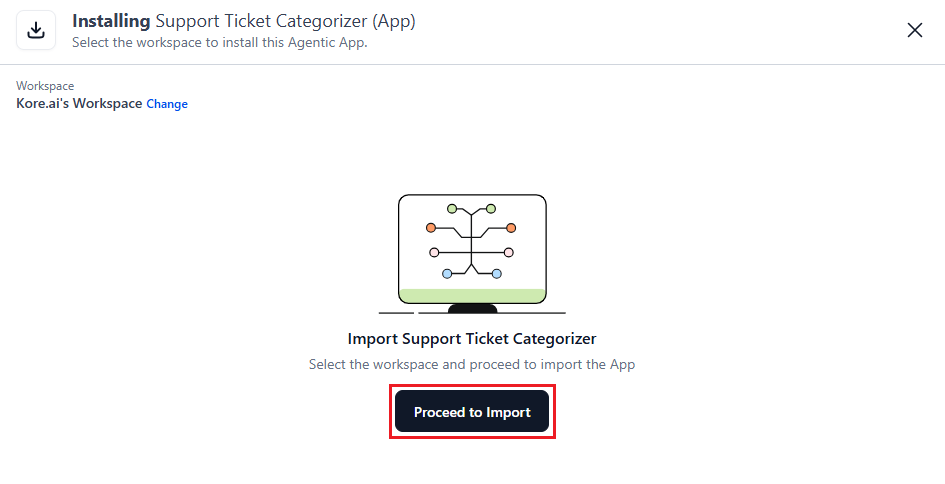Click the workflow monitor illustration
Viewport: 945px width, 484px height.
point(472,250)
